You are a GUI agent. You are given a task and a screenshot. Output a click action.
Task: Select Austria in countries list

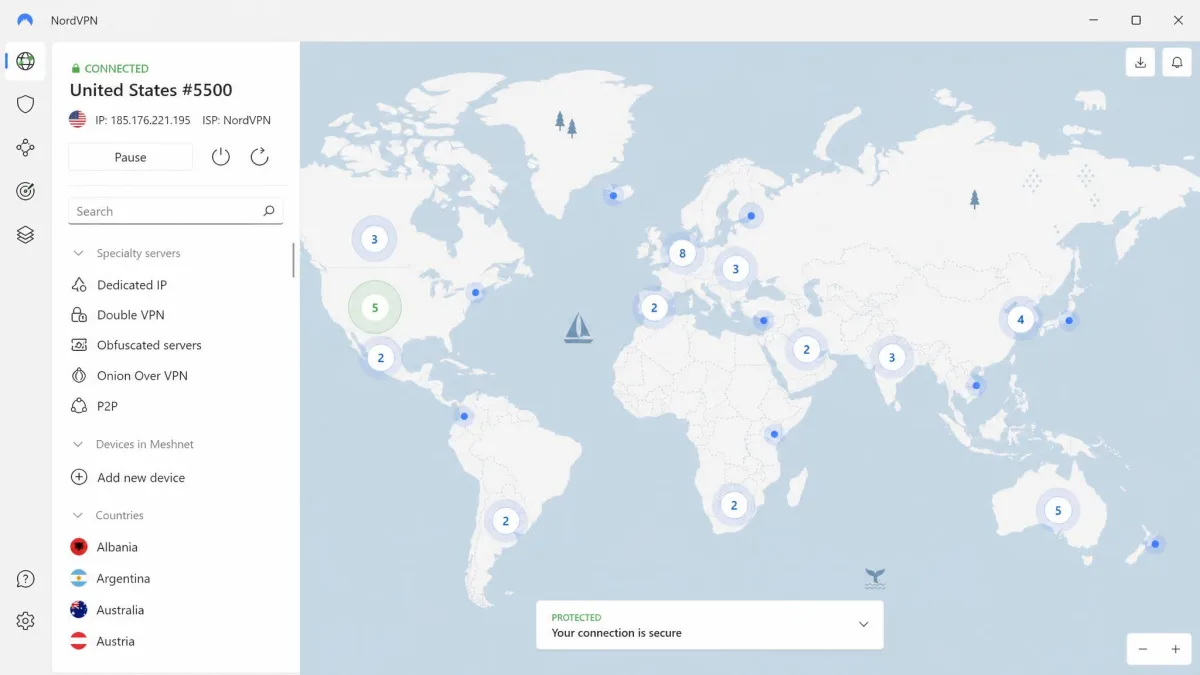(x=176, y=641)
